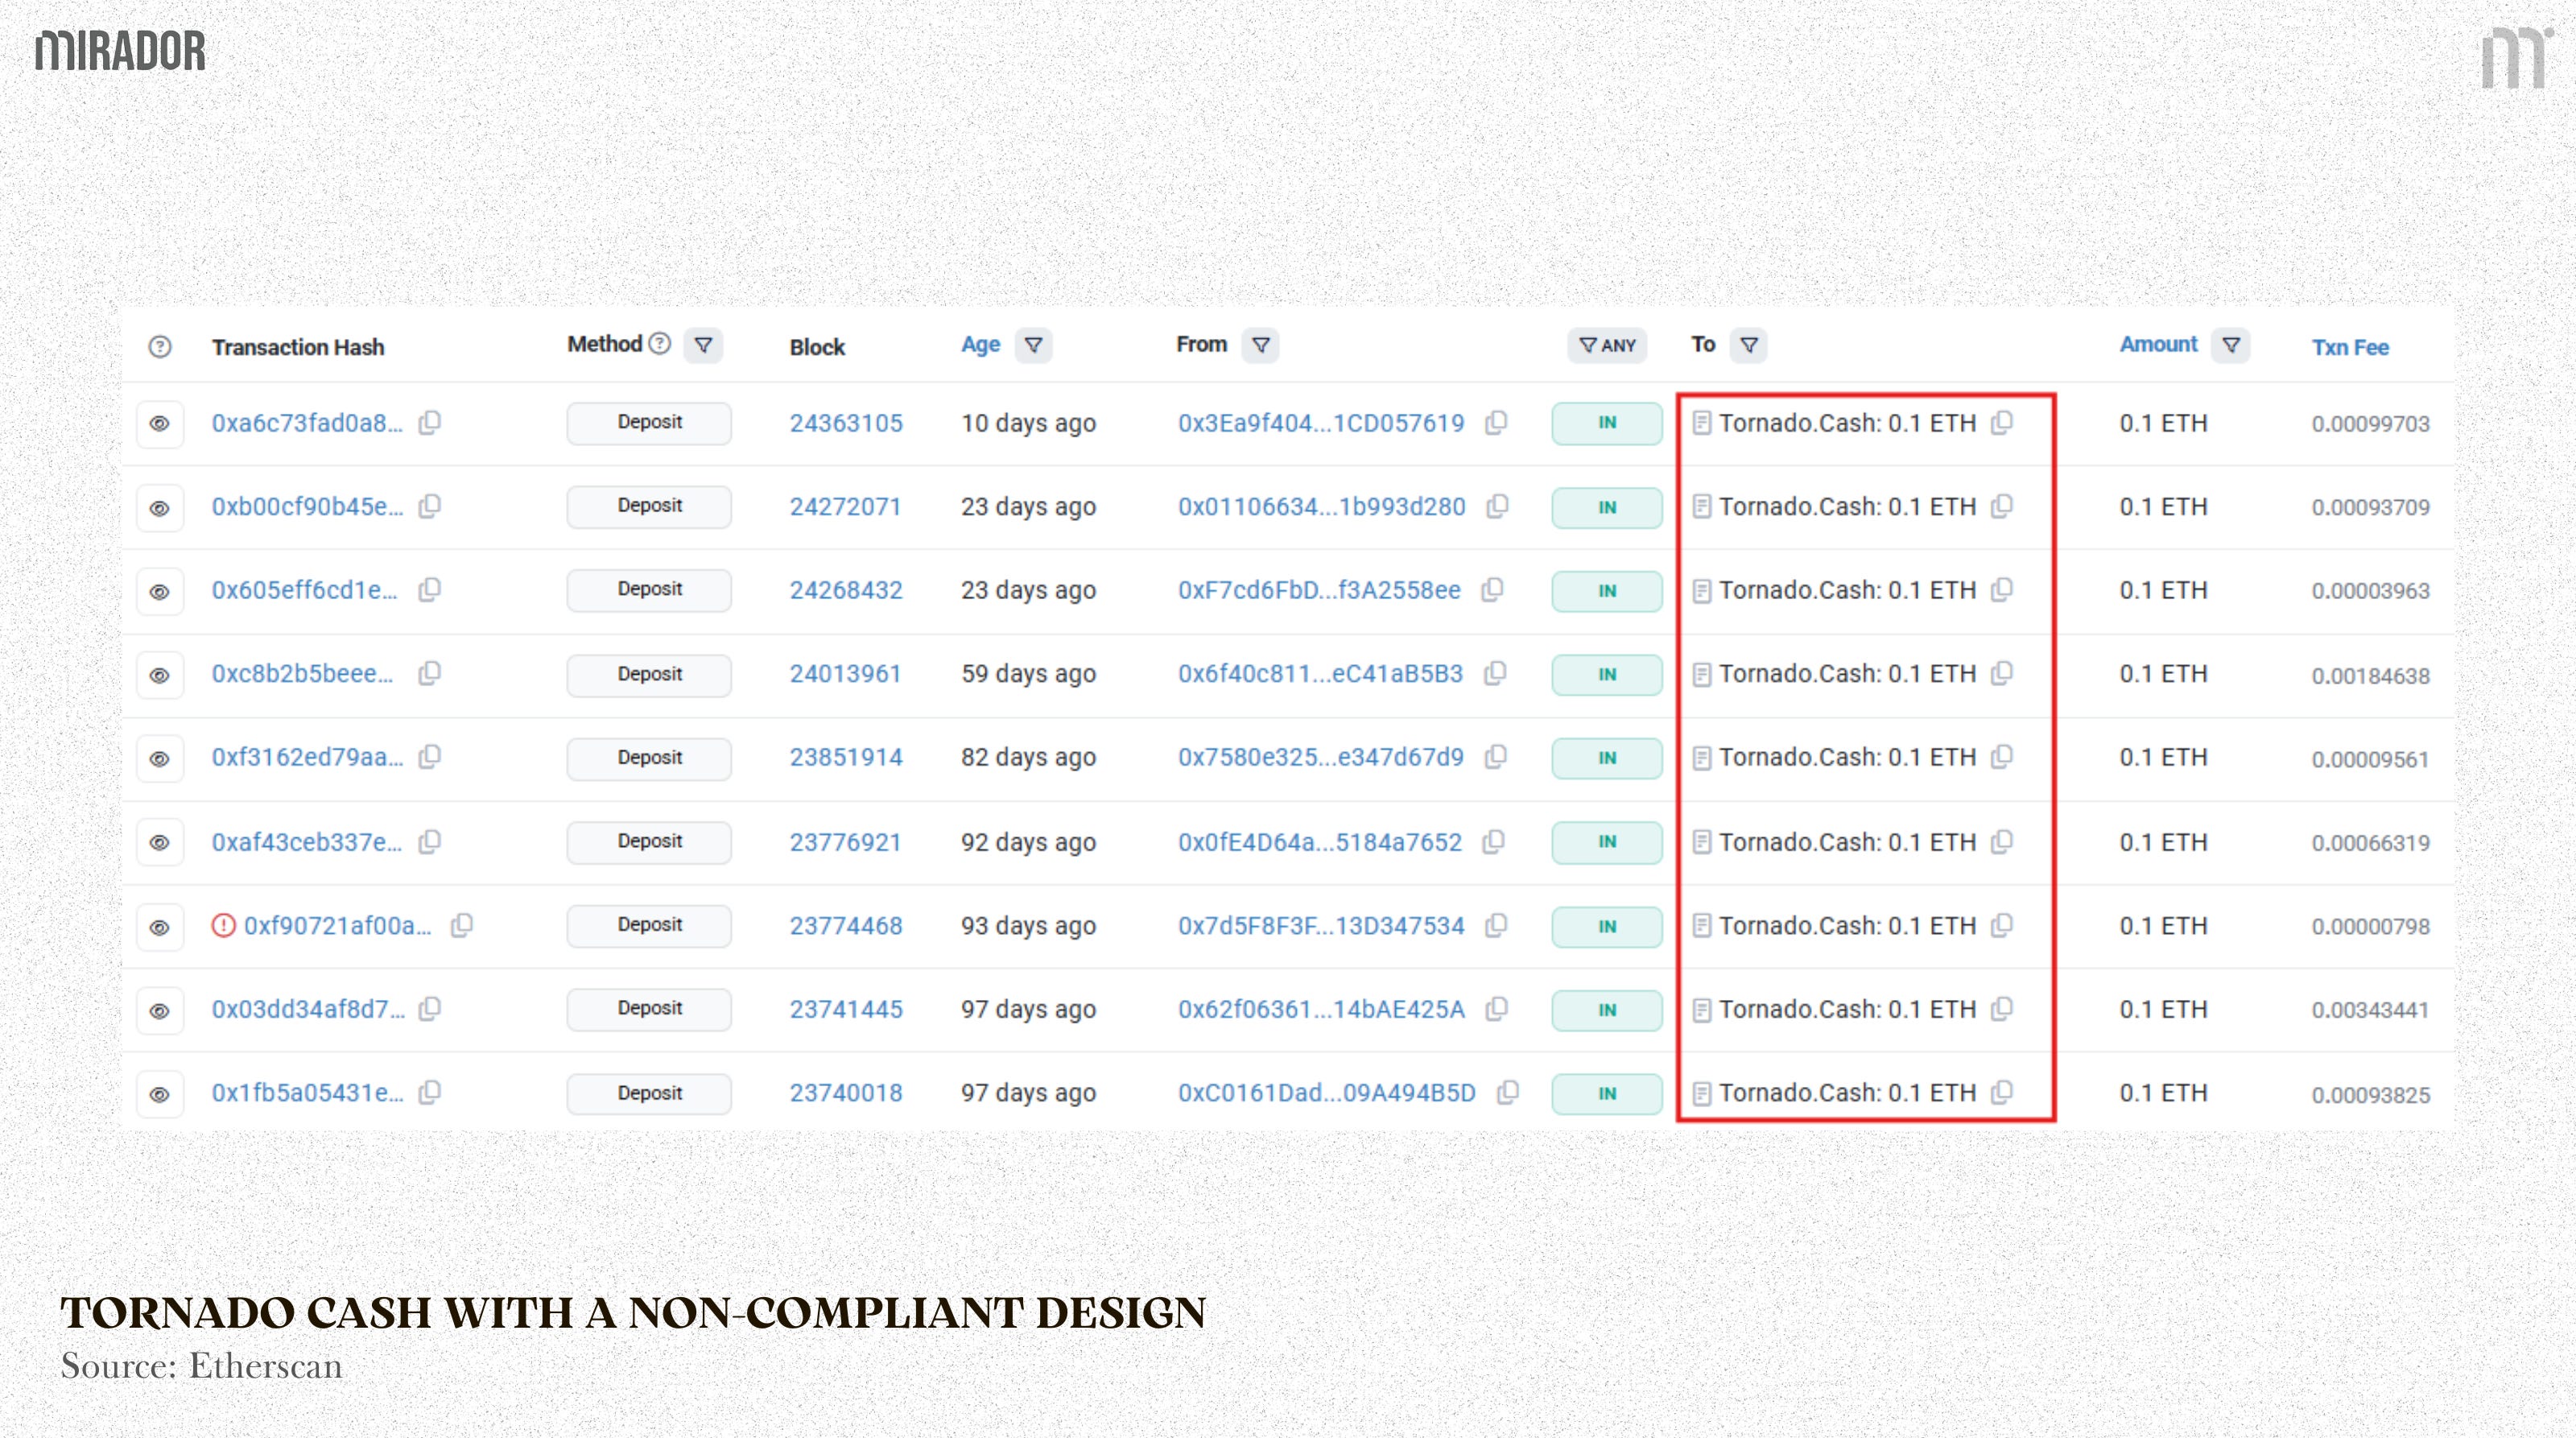Screen dimensions: 2576x1438
Task: Click the ANY direction filter button
Action: pyautogui.click(x=1607, y=345)
